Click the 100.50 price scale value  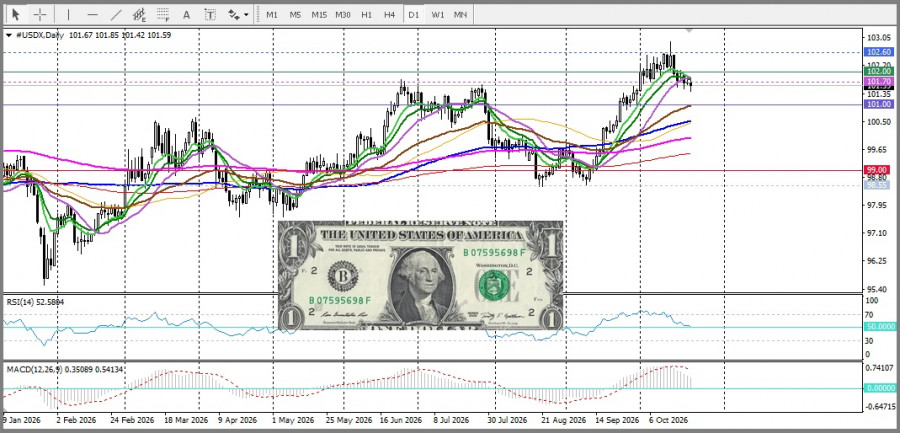pos(878,122)
